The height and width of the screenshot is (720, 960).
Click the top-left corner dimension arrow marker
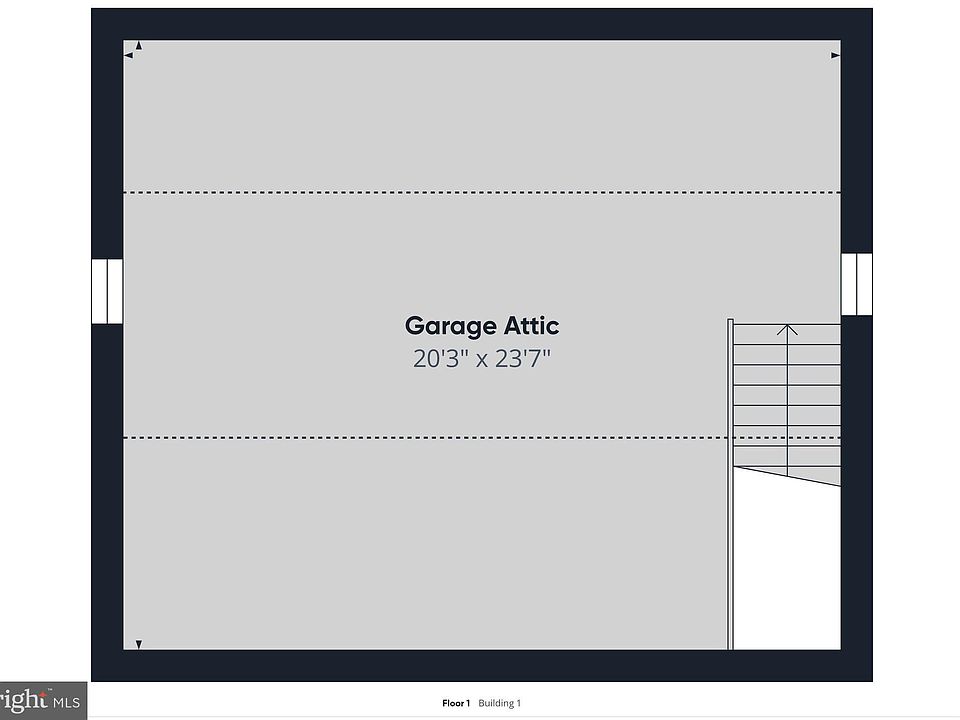(x=133, y=50)
